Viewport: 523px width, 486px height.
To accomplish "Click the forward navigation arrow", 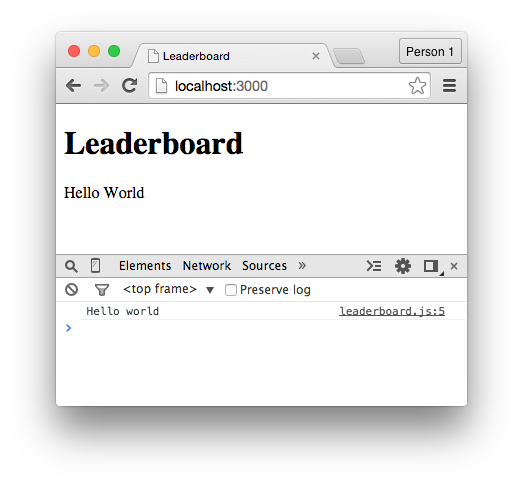I will [101, 86].
